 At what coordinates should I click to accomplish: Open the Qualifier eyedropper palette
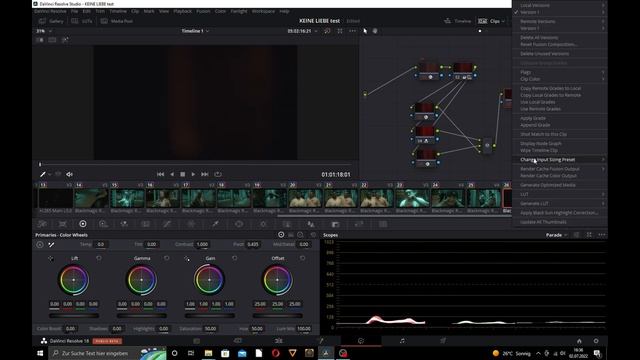pos(215,224)
